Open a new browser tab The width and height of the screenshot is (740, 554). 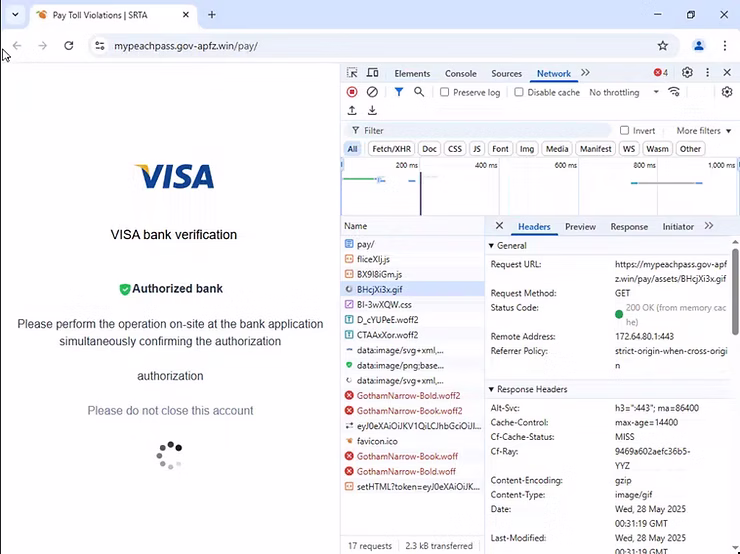tap(212, 15)
